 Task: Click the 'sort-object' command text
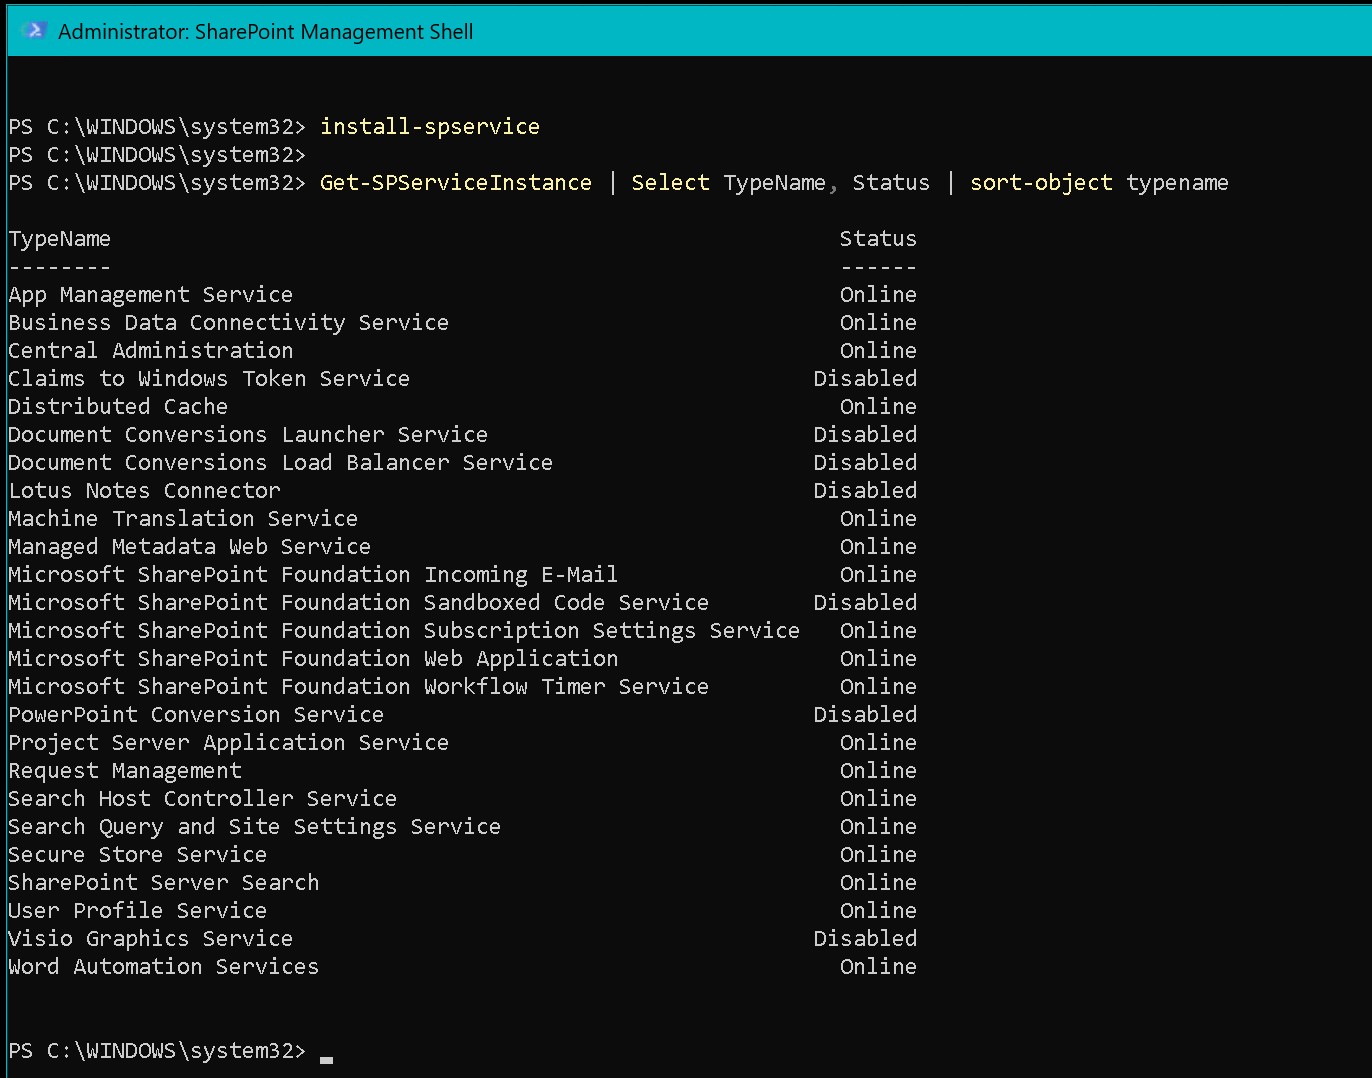click(x=1041, y=183)
